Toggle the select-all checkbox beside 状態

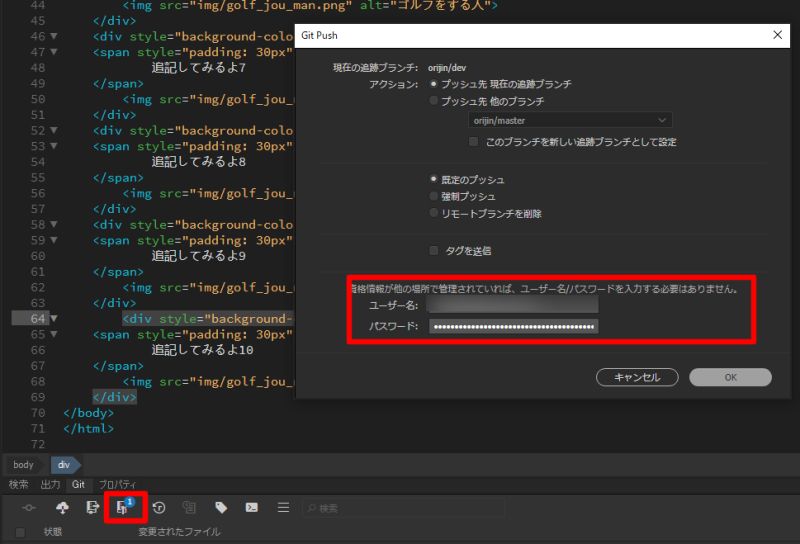[20, 532]
